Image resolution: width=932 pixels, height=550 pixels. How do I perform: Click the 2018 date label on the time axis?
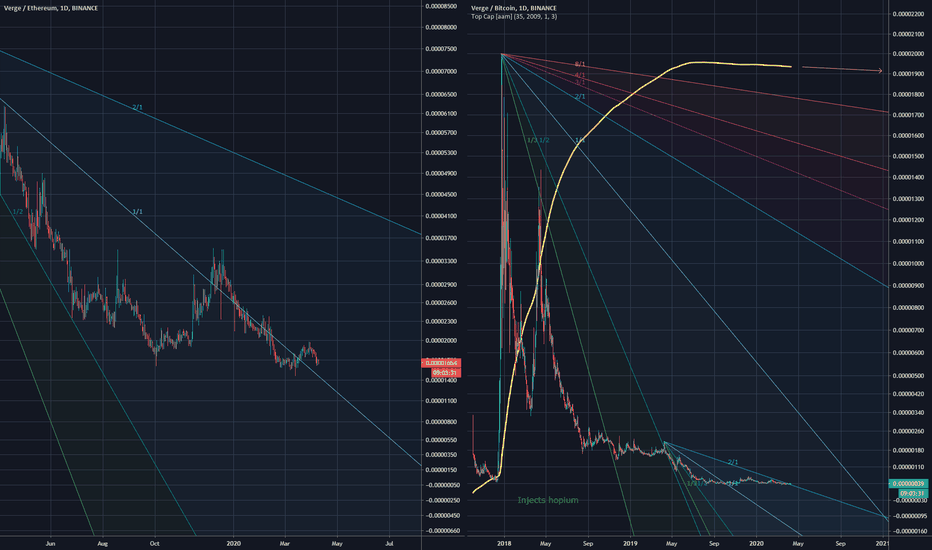click(504, 543)
